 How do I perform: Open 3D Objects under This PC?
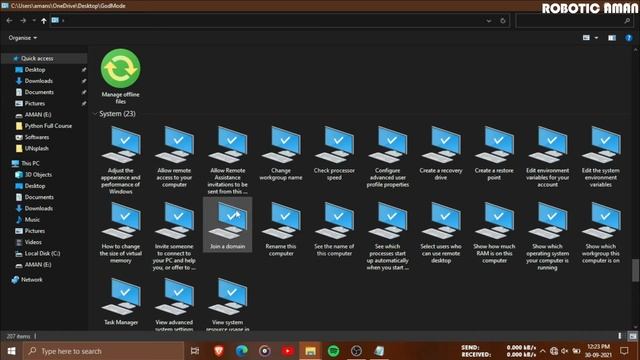[38, 174]
